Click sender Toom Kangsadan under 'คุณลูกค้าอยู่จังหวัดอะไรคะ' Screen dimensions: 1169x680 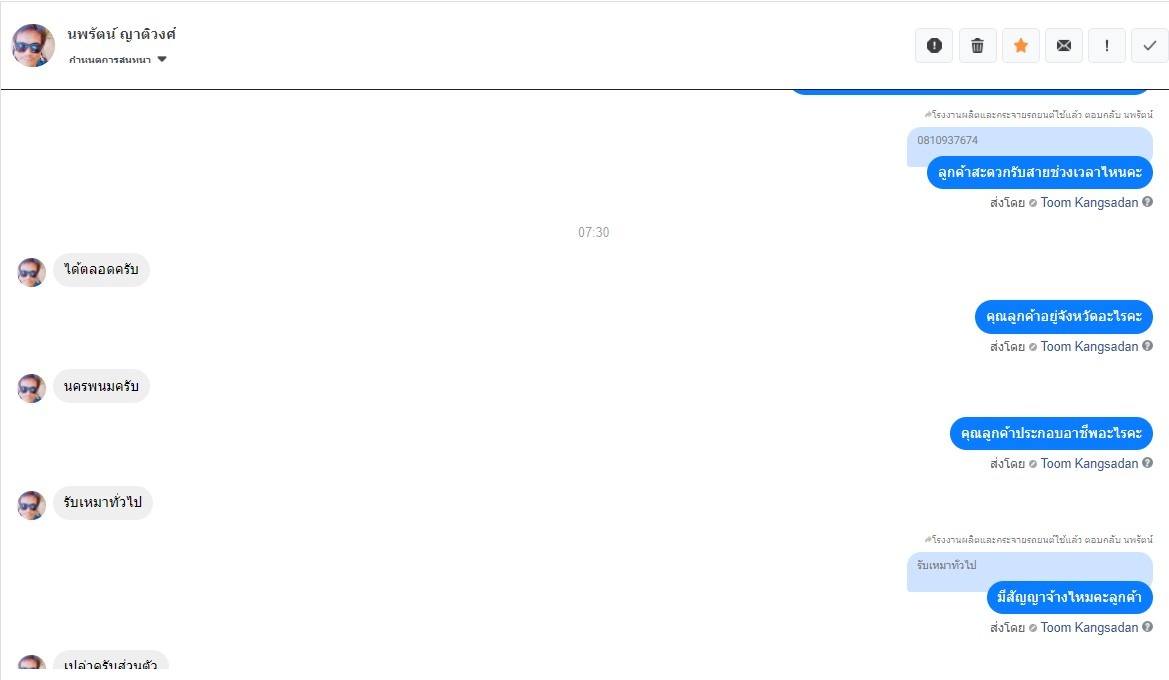pyautogui.click(x=1089, y=347)
